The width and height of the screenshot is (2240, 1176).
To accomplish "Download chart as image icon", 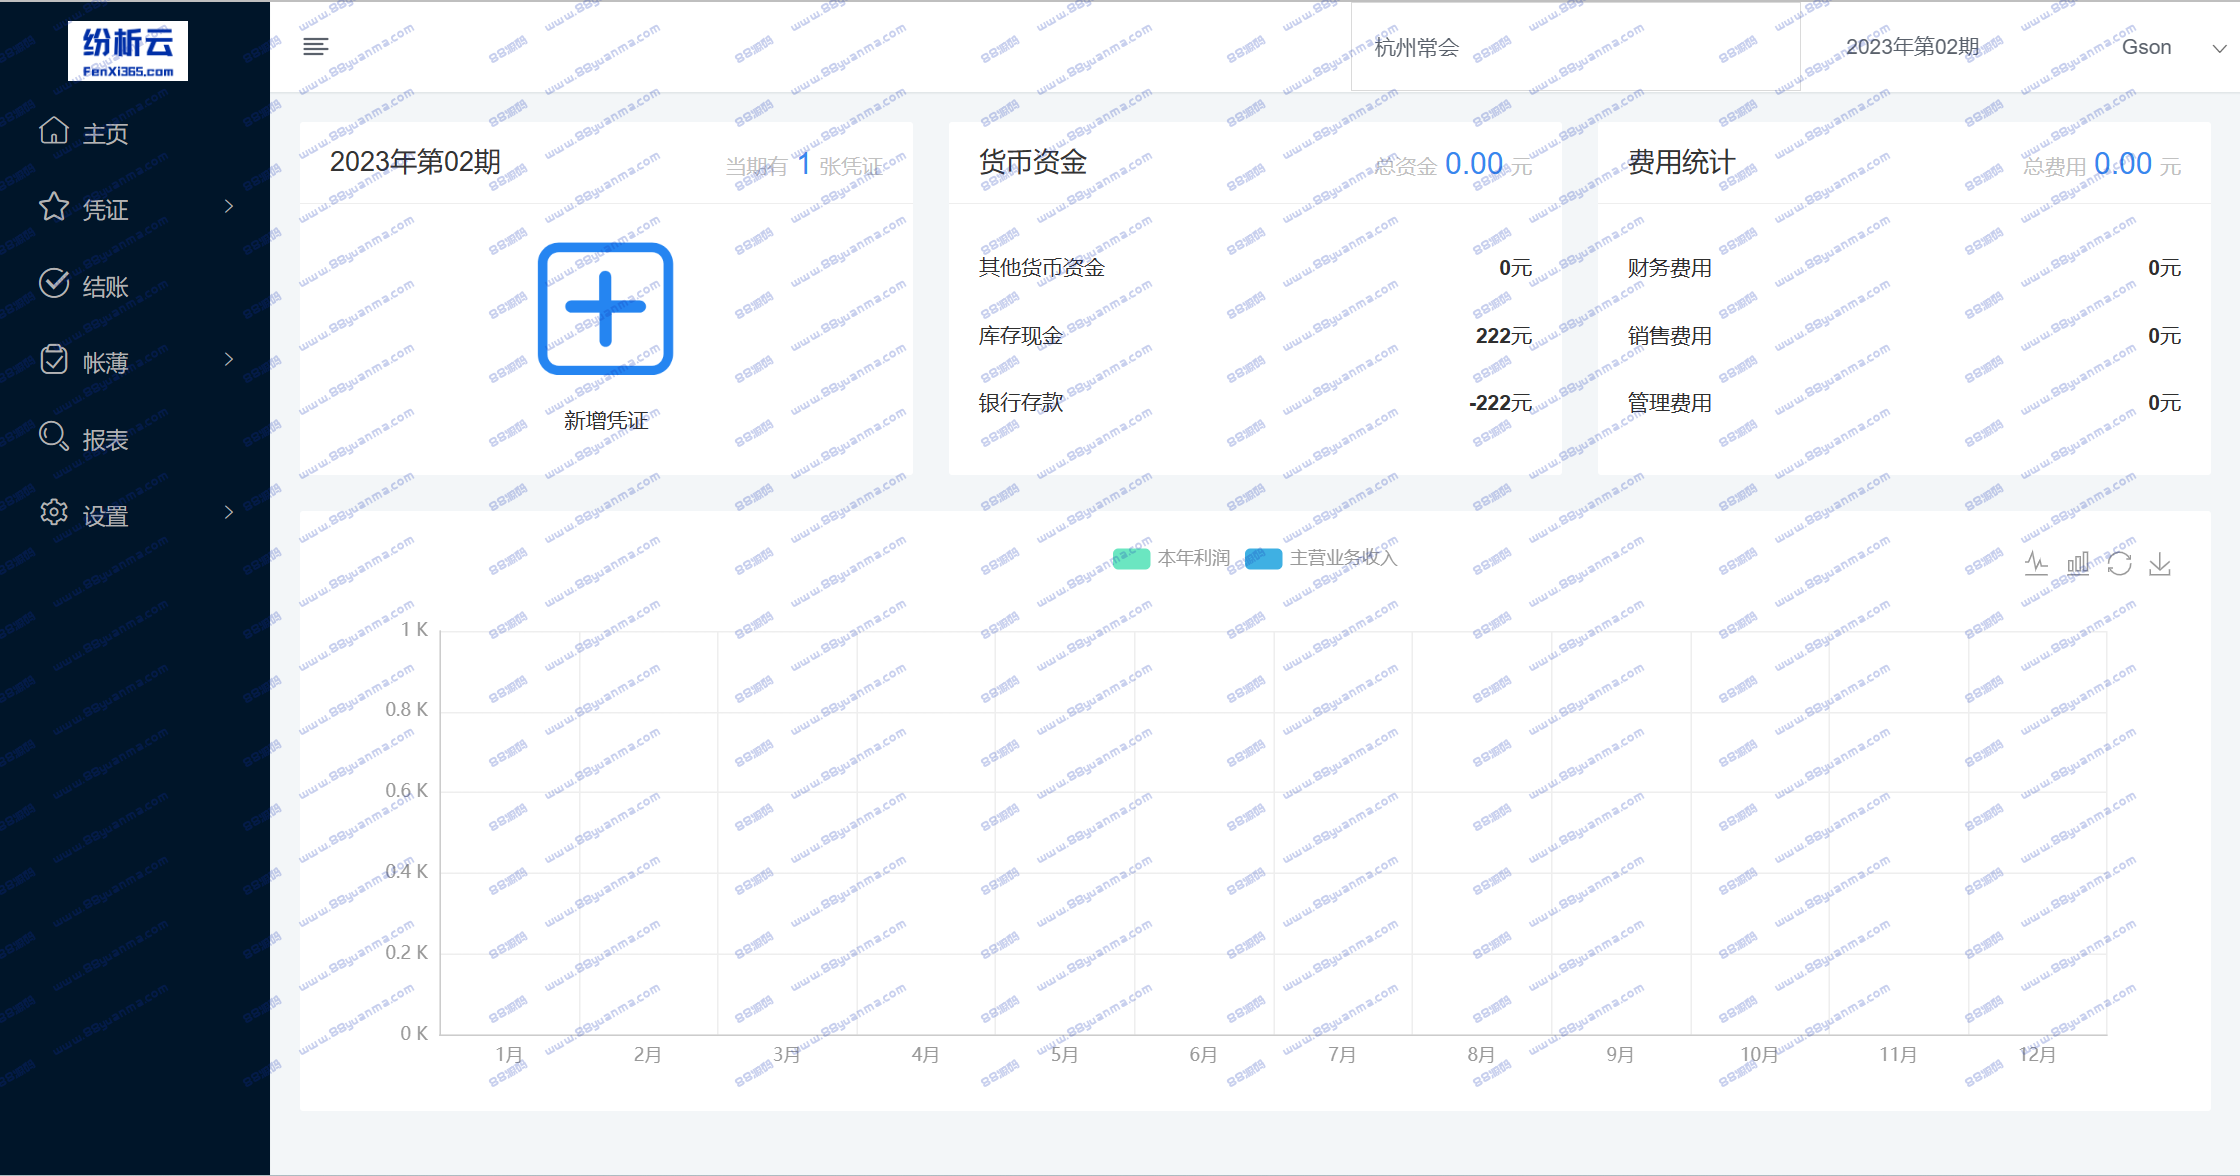I will (2160, 564).
